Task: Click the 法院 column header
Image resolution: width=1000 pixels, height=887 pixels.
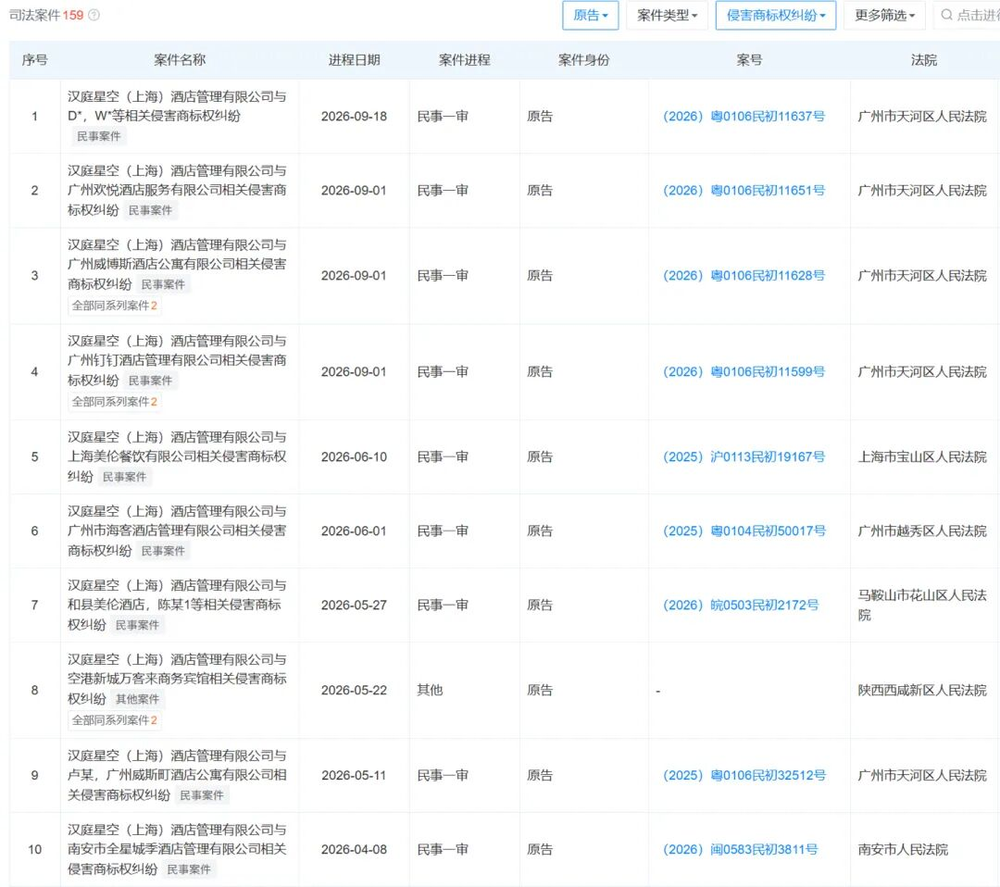Action: 924,60
